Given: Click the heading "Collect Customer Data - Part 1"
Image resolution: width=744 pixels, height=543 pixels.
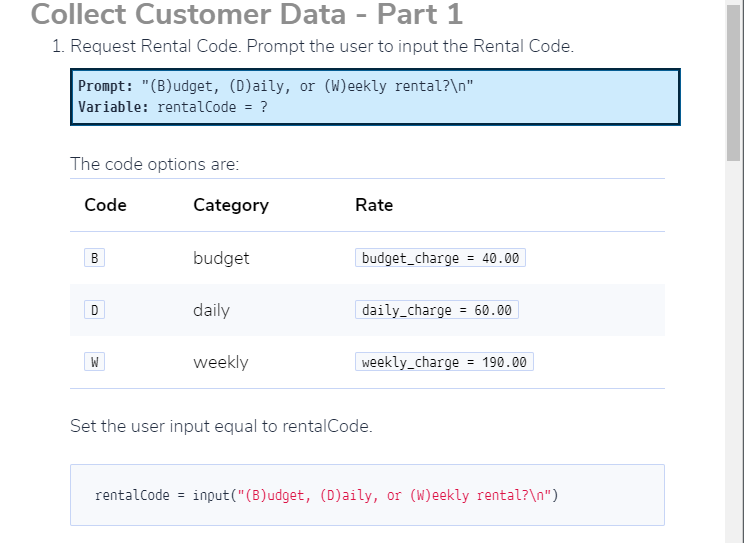Looking at the screenshot, I should (x=247, y=14).
